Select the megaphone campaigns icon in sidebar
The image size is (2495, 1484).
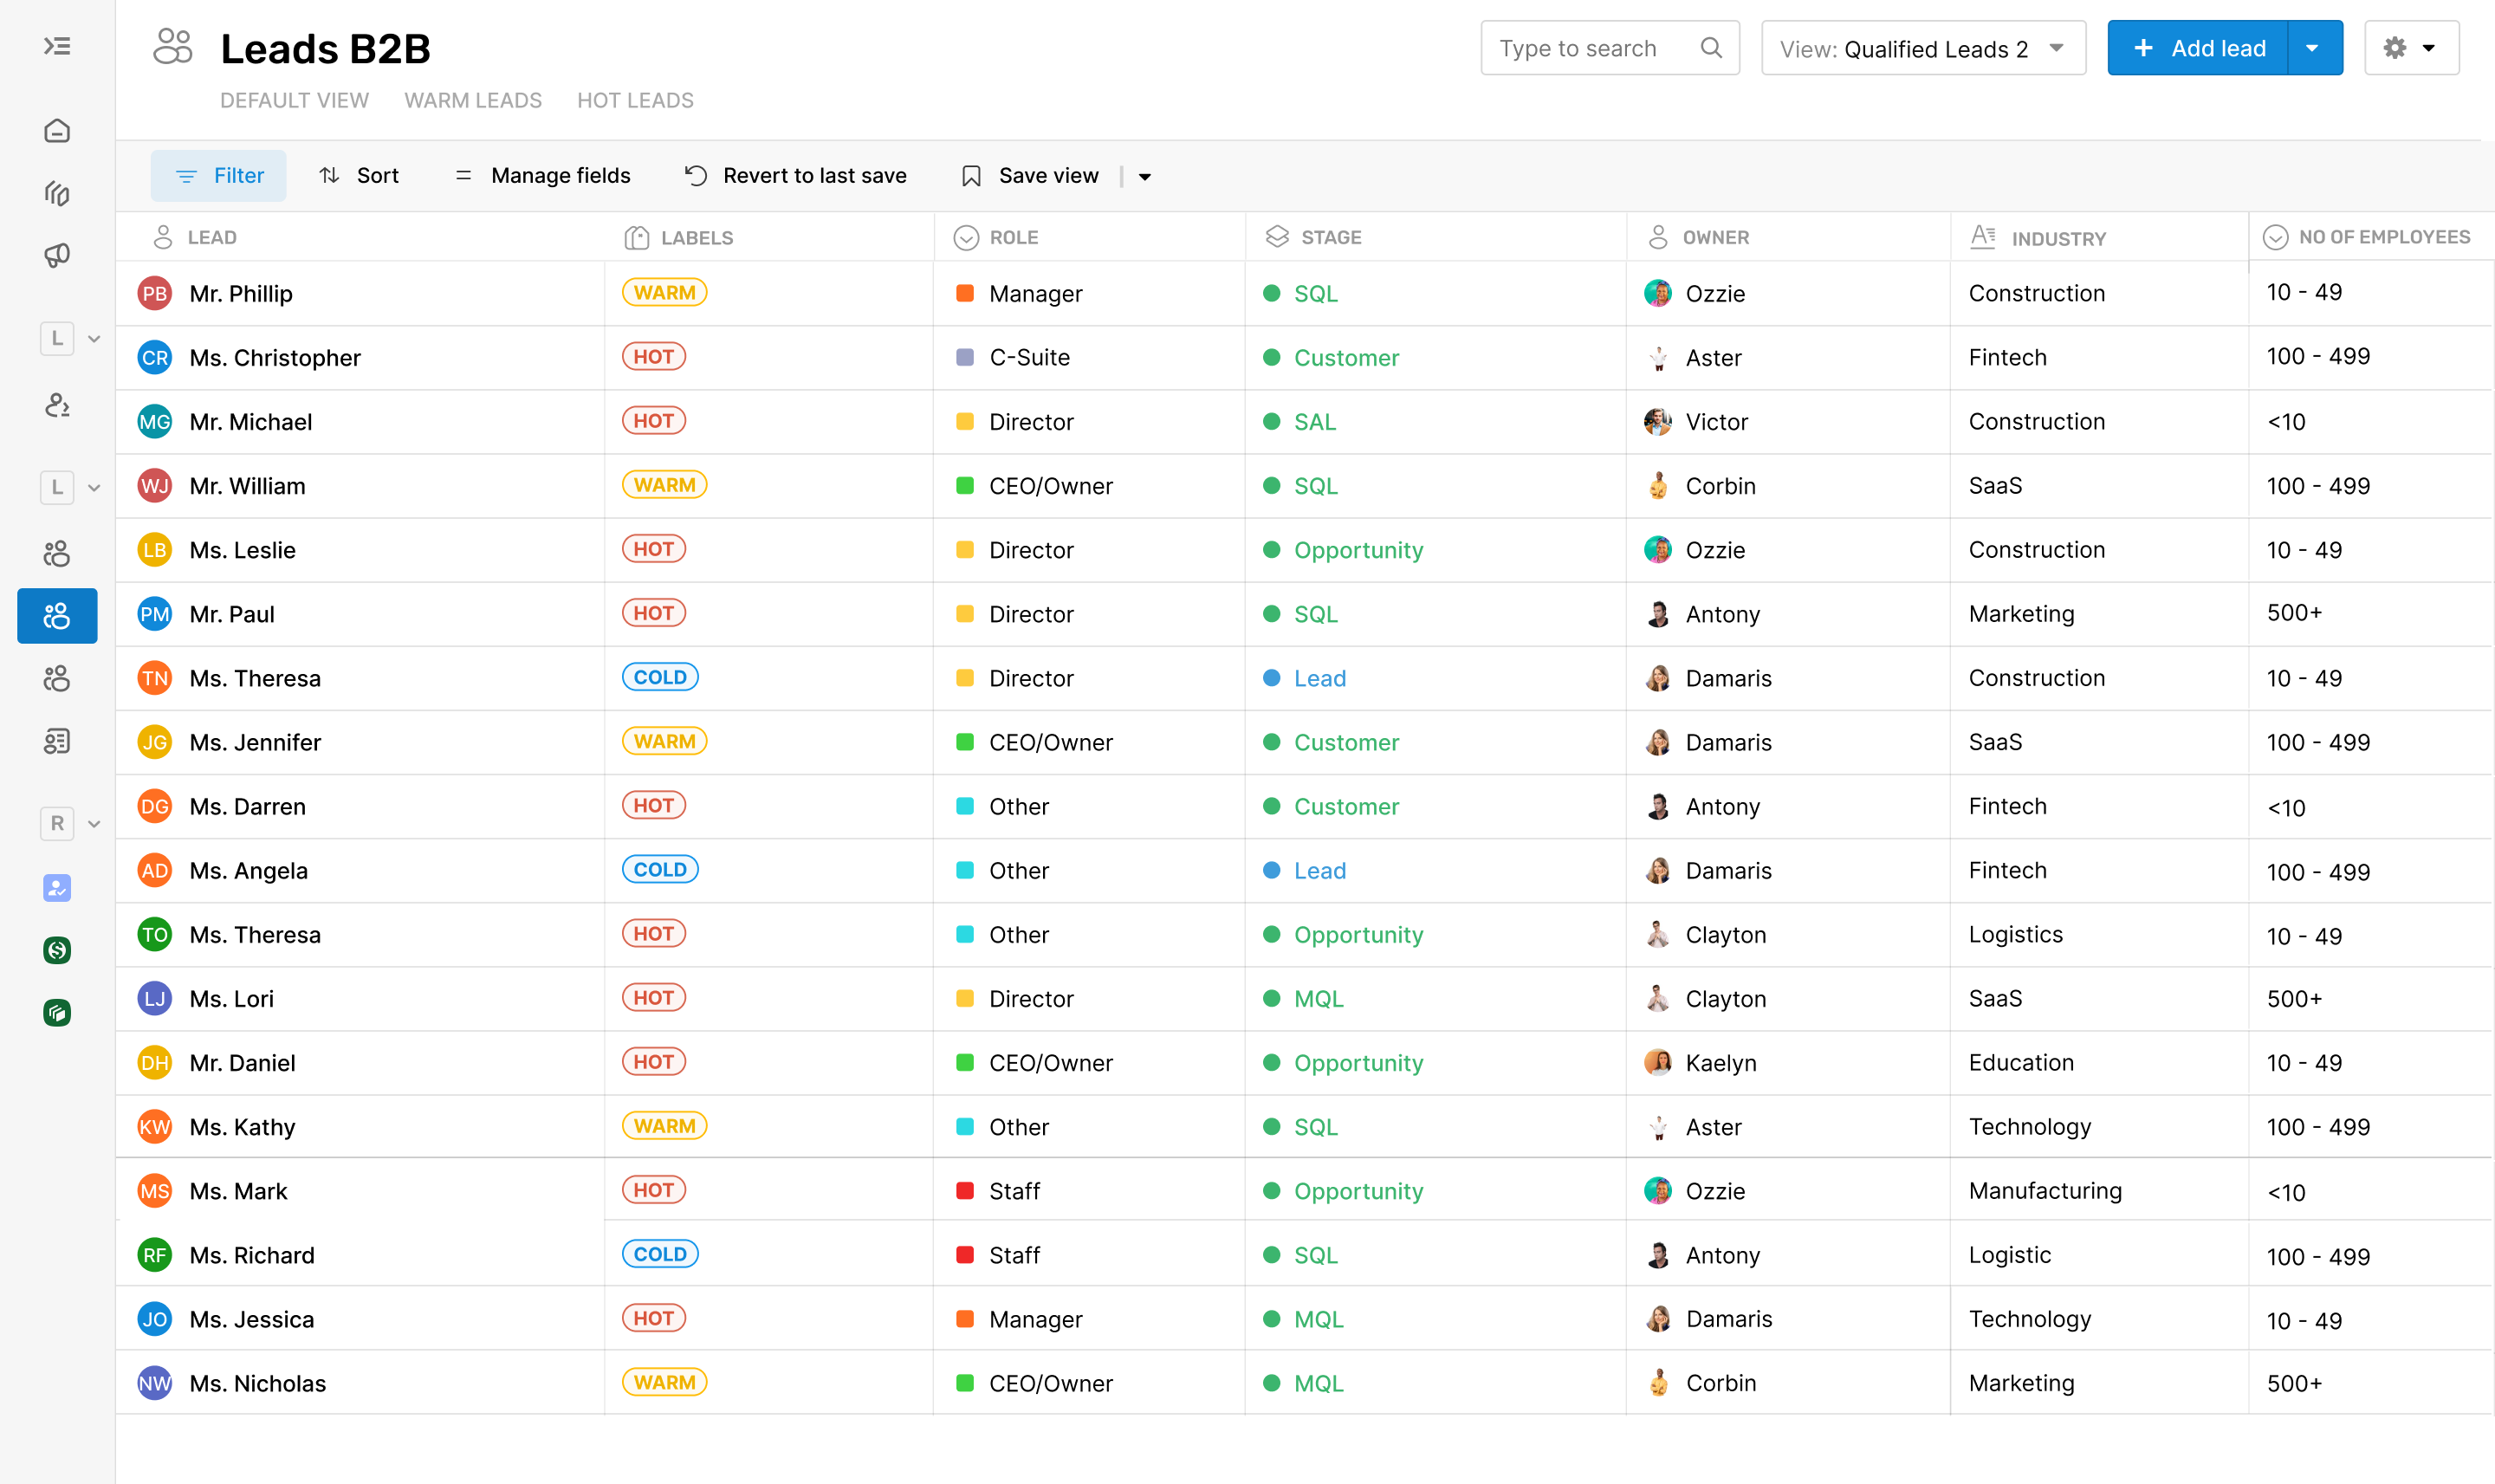point(57,255)
